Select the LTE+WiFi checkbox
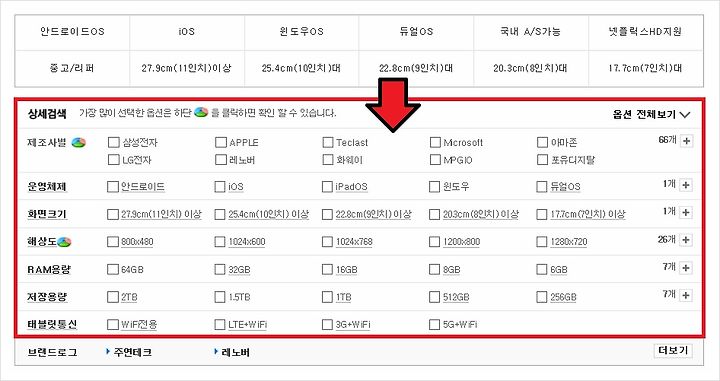 [220, 325]
